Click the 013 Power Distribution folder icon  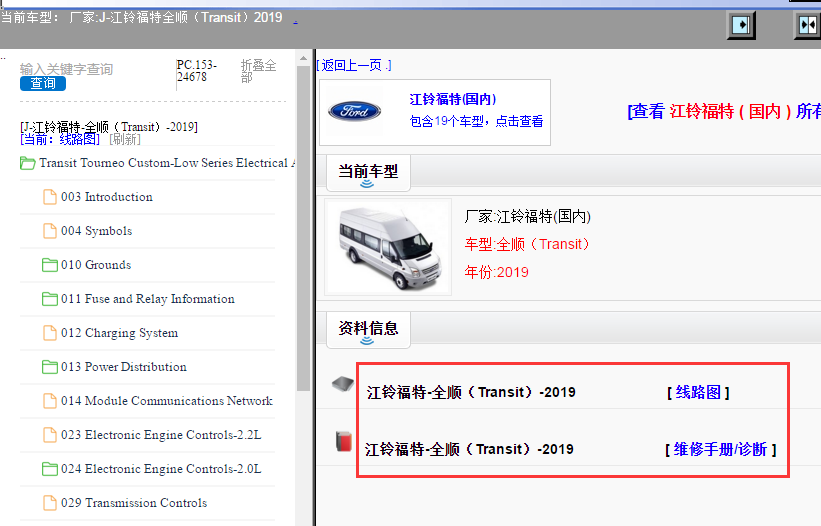pos(50,367)
